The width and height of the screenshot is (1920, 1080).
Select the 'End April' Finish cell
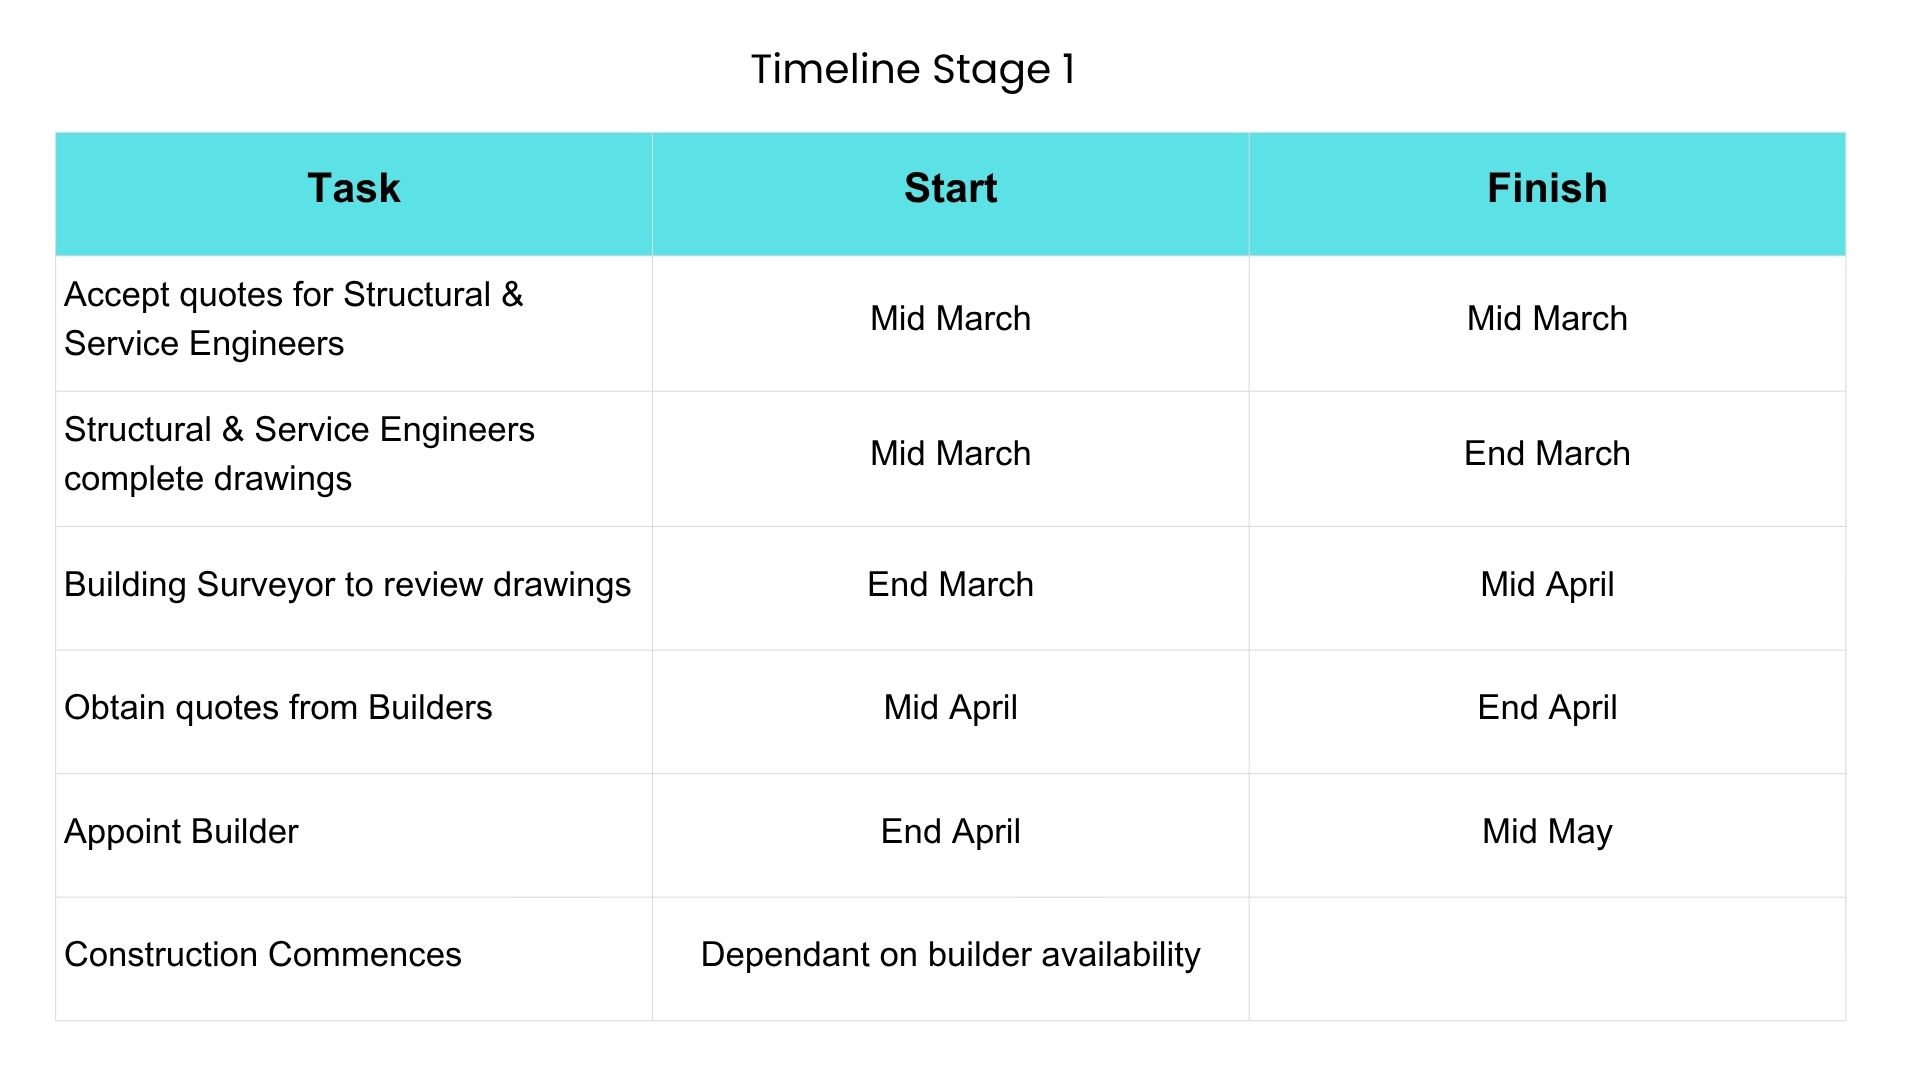click(1547, 708)
